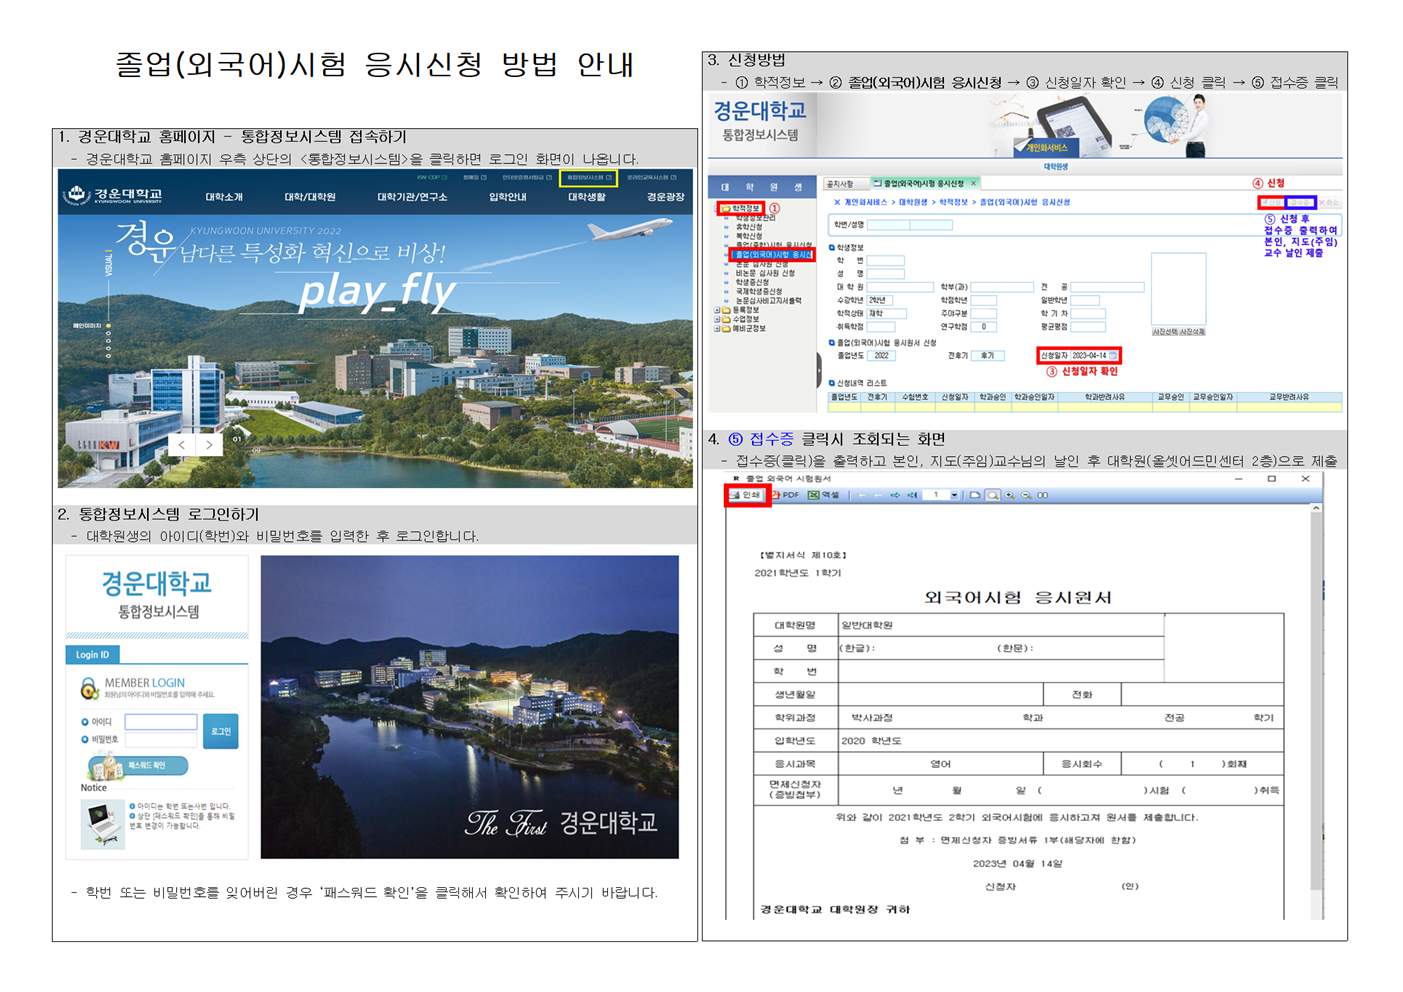Select the 아이디 radio button
Viewport: 1403px width, 992px height.
85,721
